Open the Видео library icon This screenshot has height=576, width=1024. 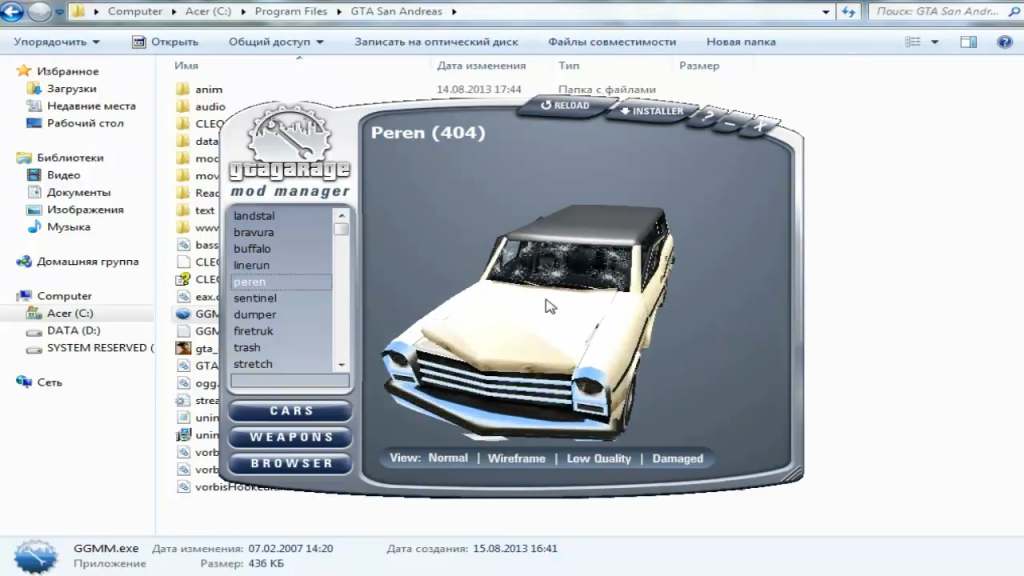click(34, 175)
